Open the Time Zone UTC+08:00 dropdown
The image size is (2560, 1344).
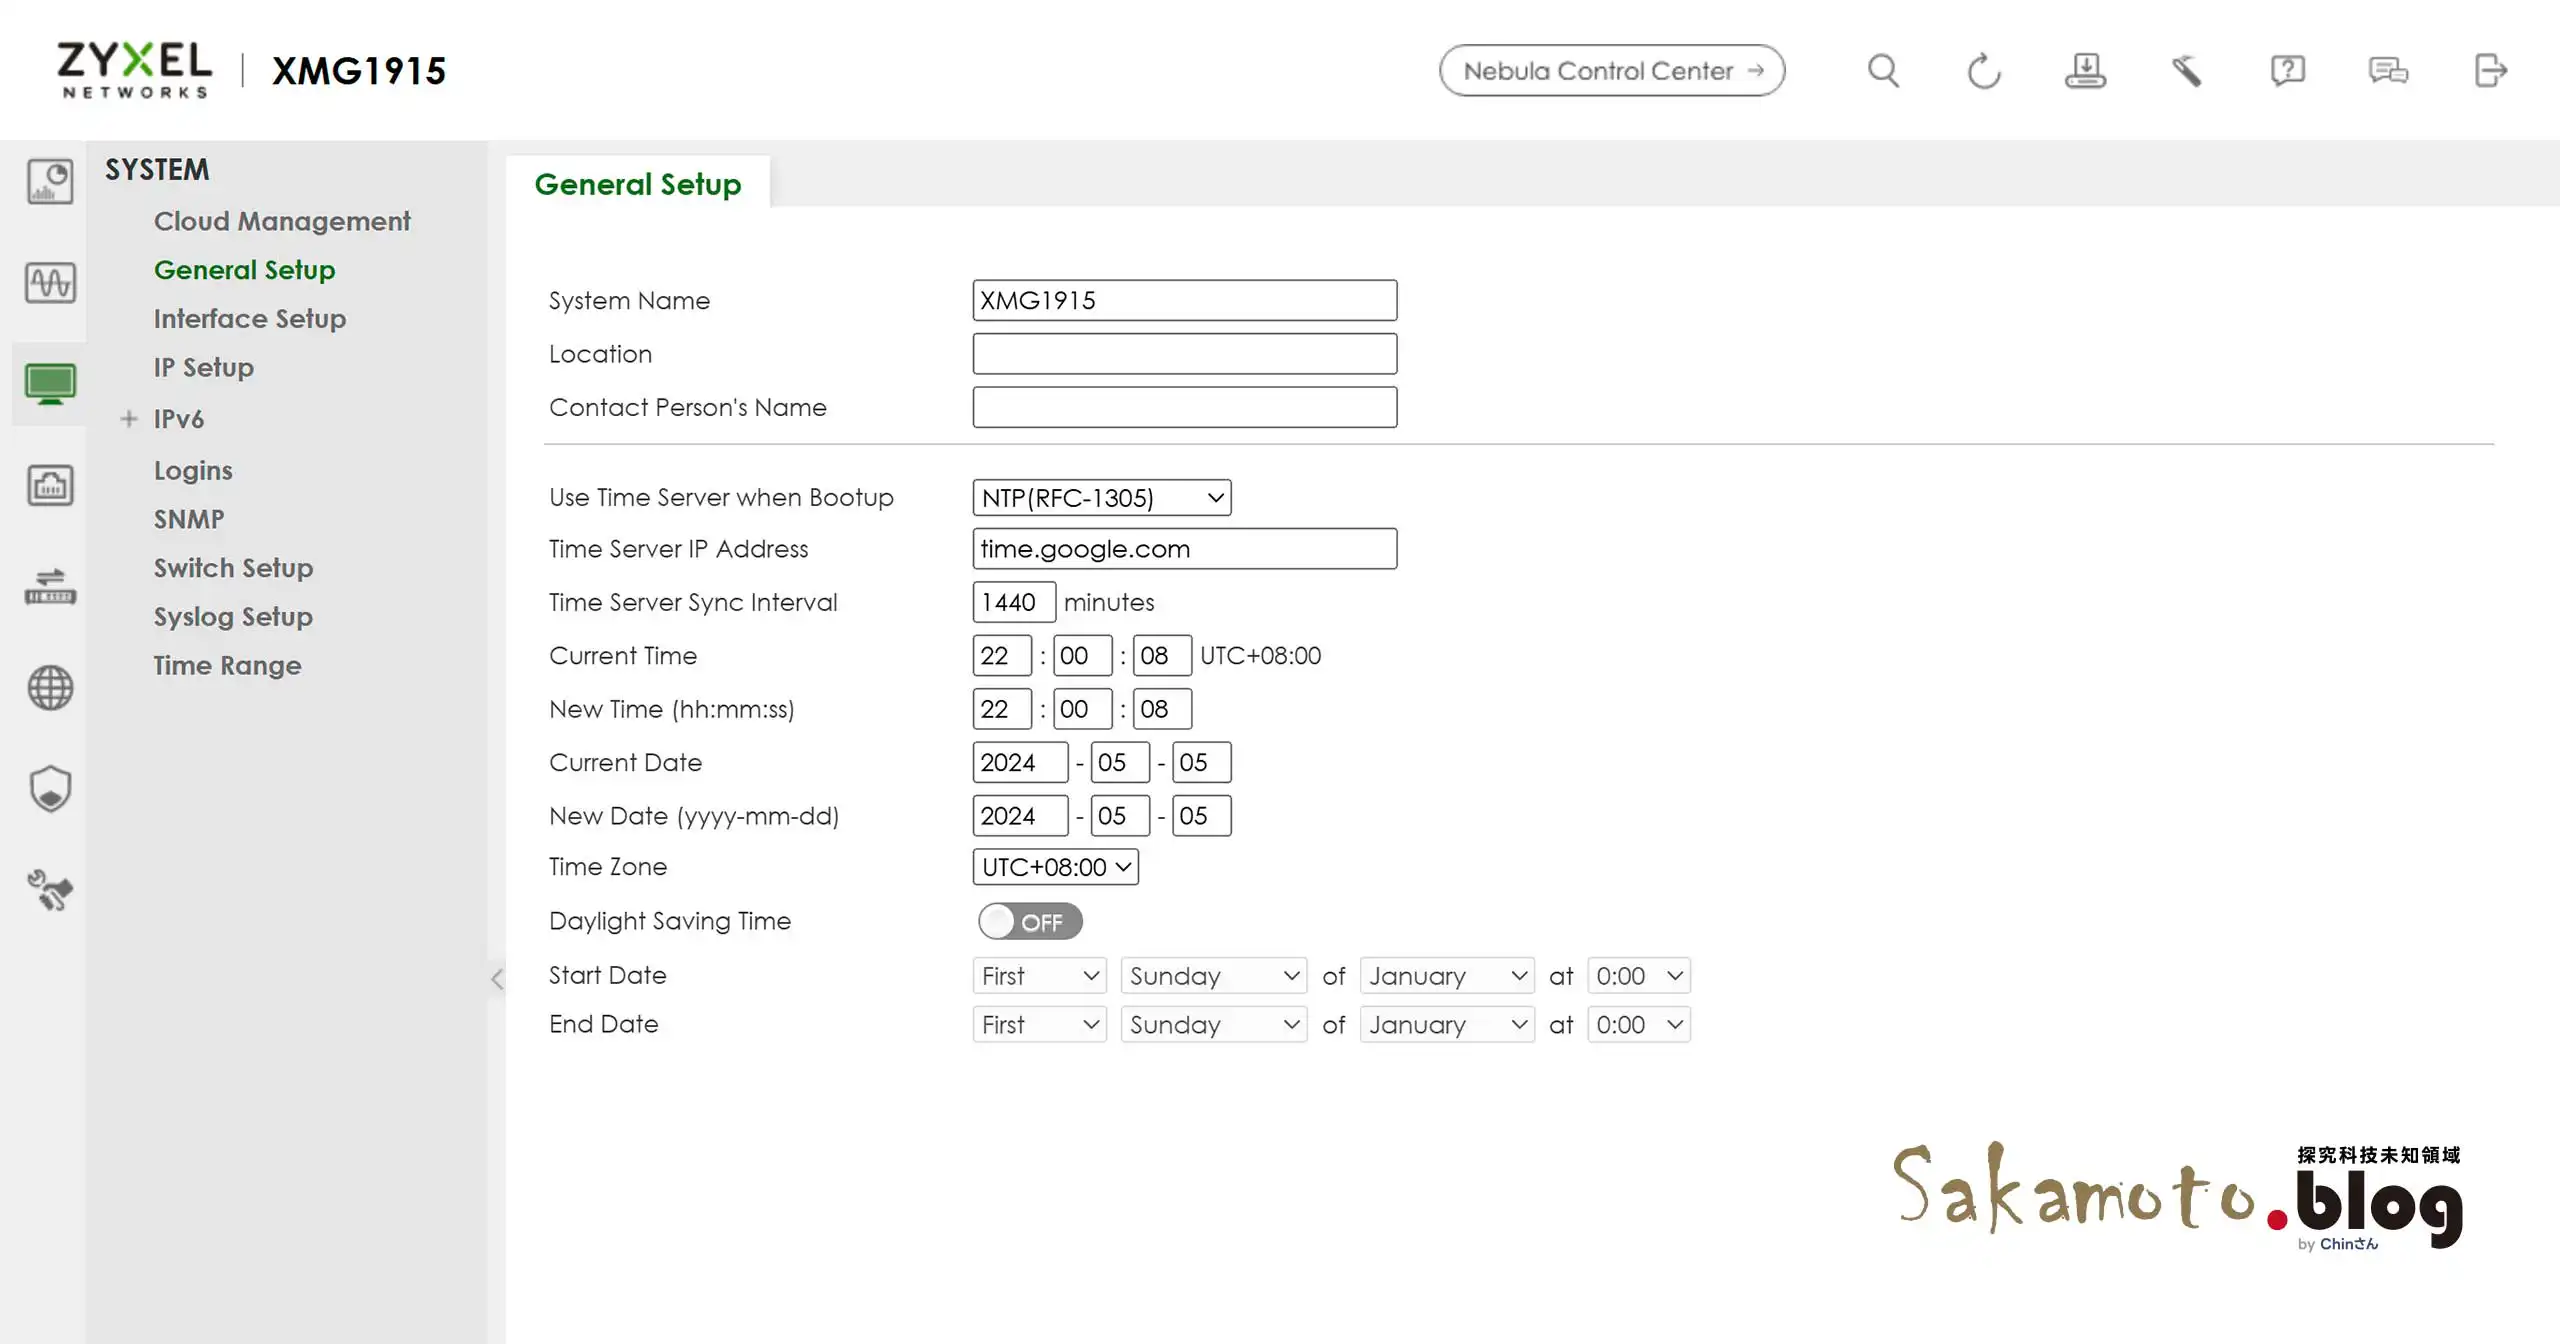pos(1055,867)
